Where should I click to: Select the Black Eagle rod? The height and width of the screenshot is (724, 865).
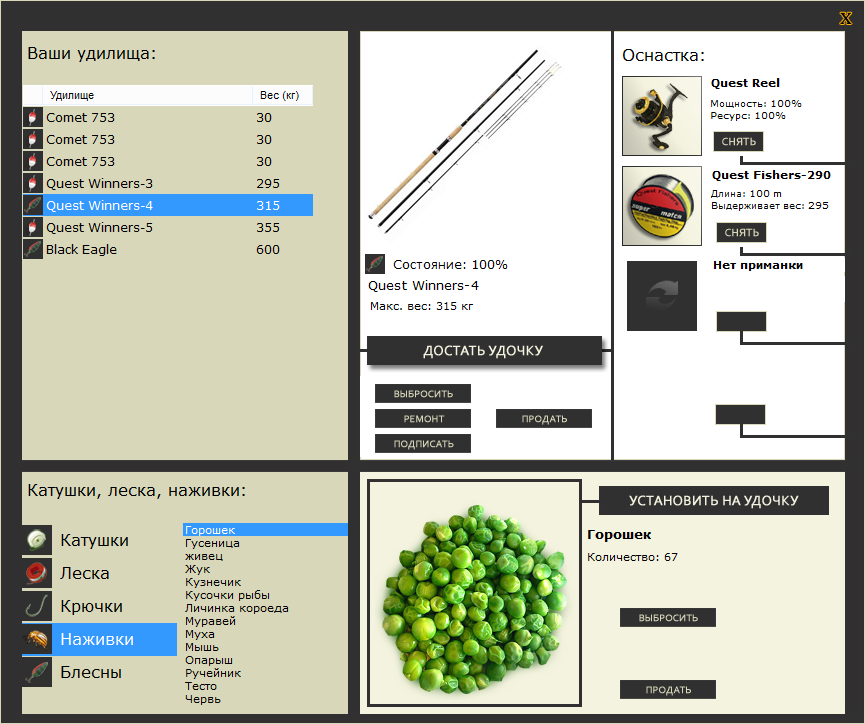(168, 249)
